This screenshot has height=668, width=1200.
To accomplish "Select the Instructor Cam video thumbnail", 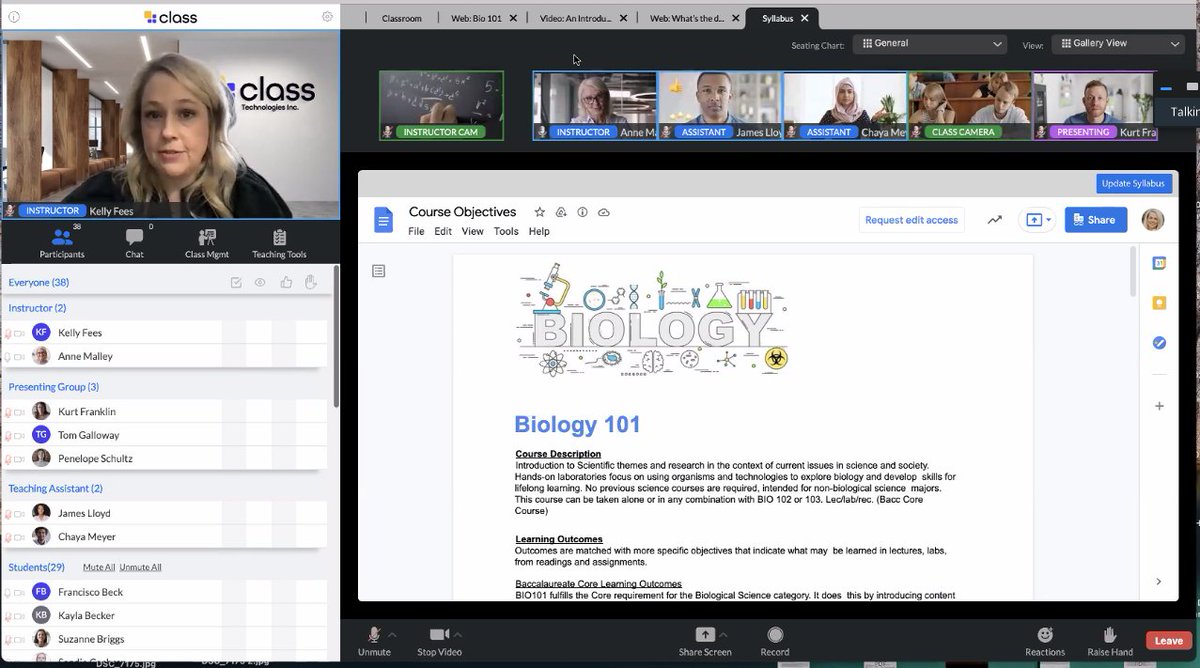I will click(441, 105).
